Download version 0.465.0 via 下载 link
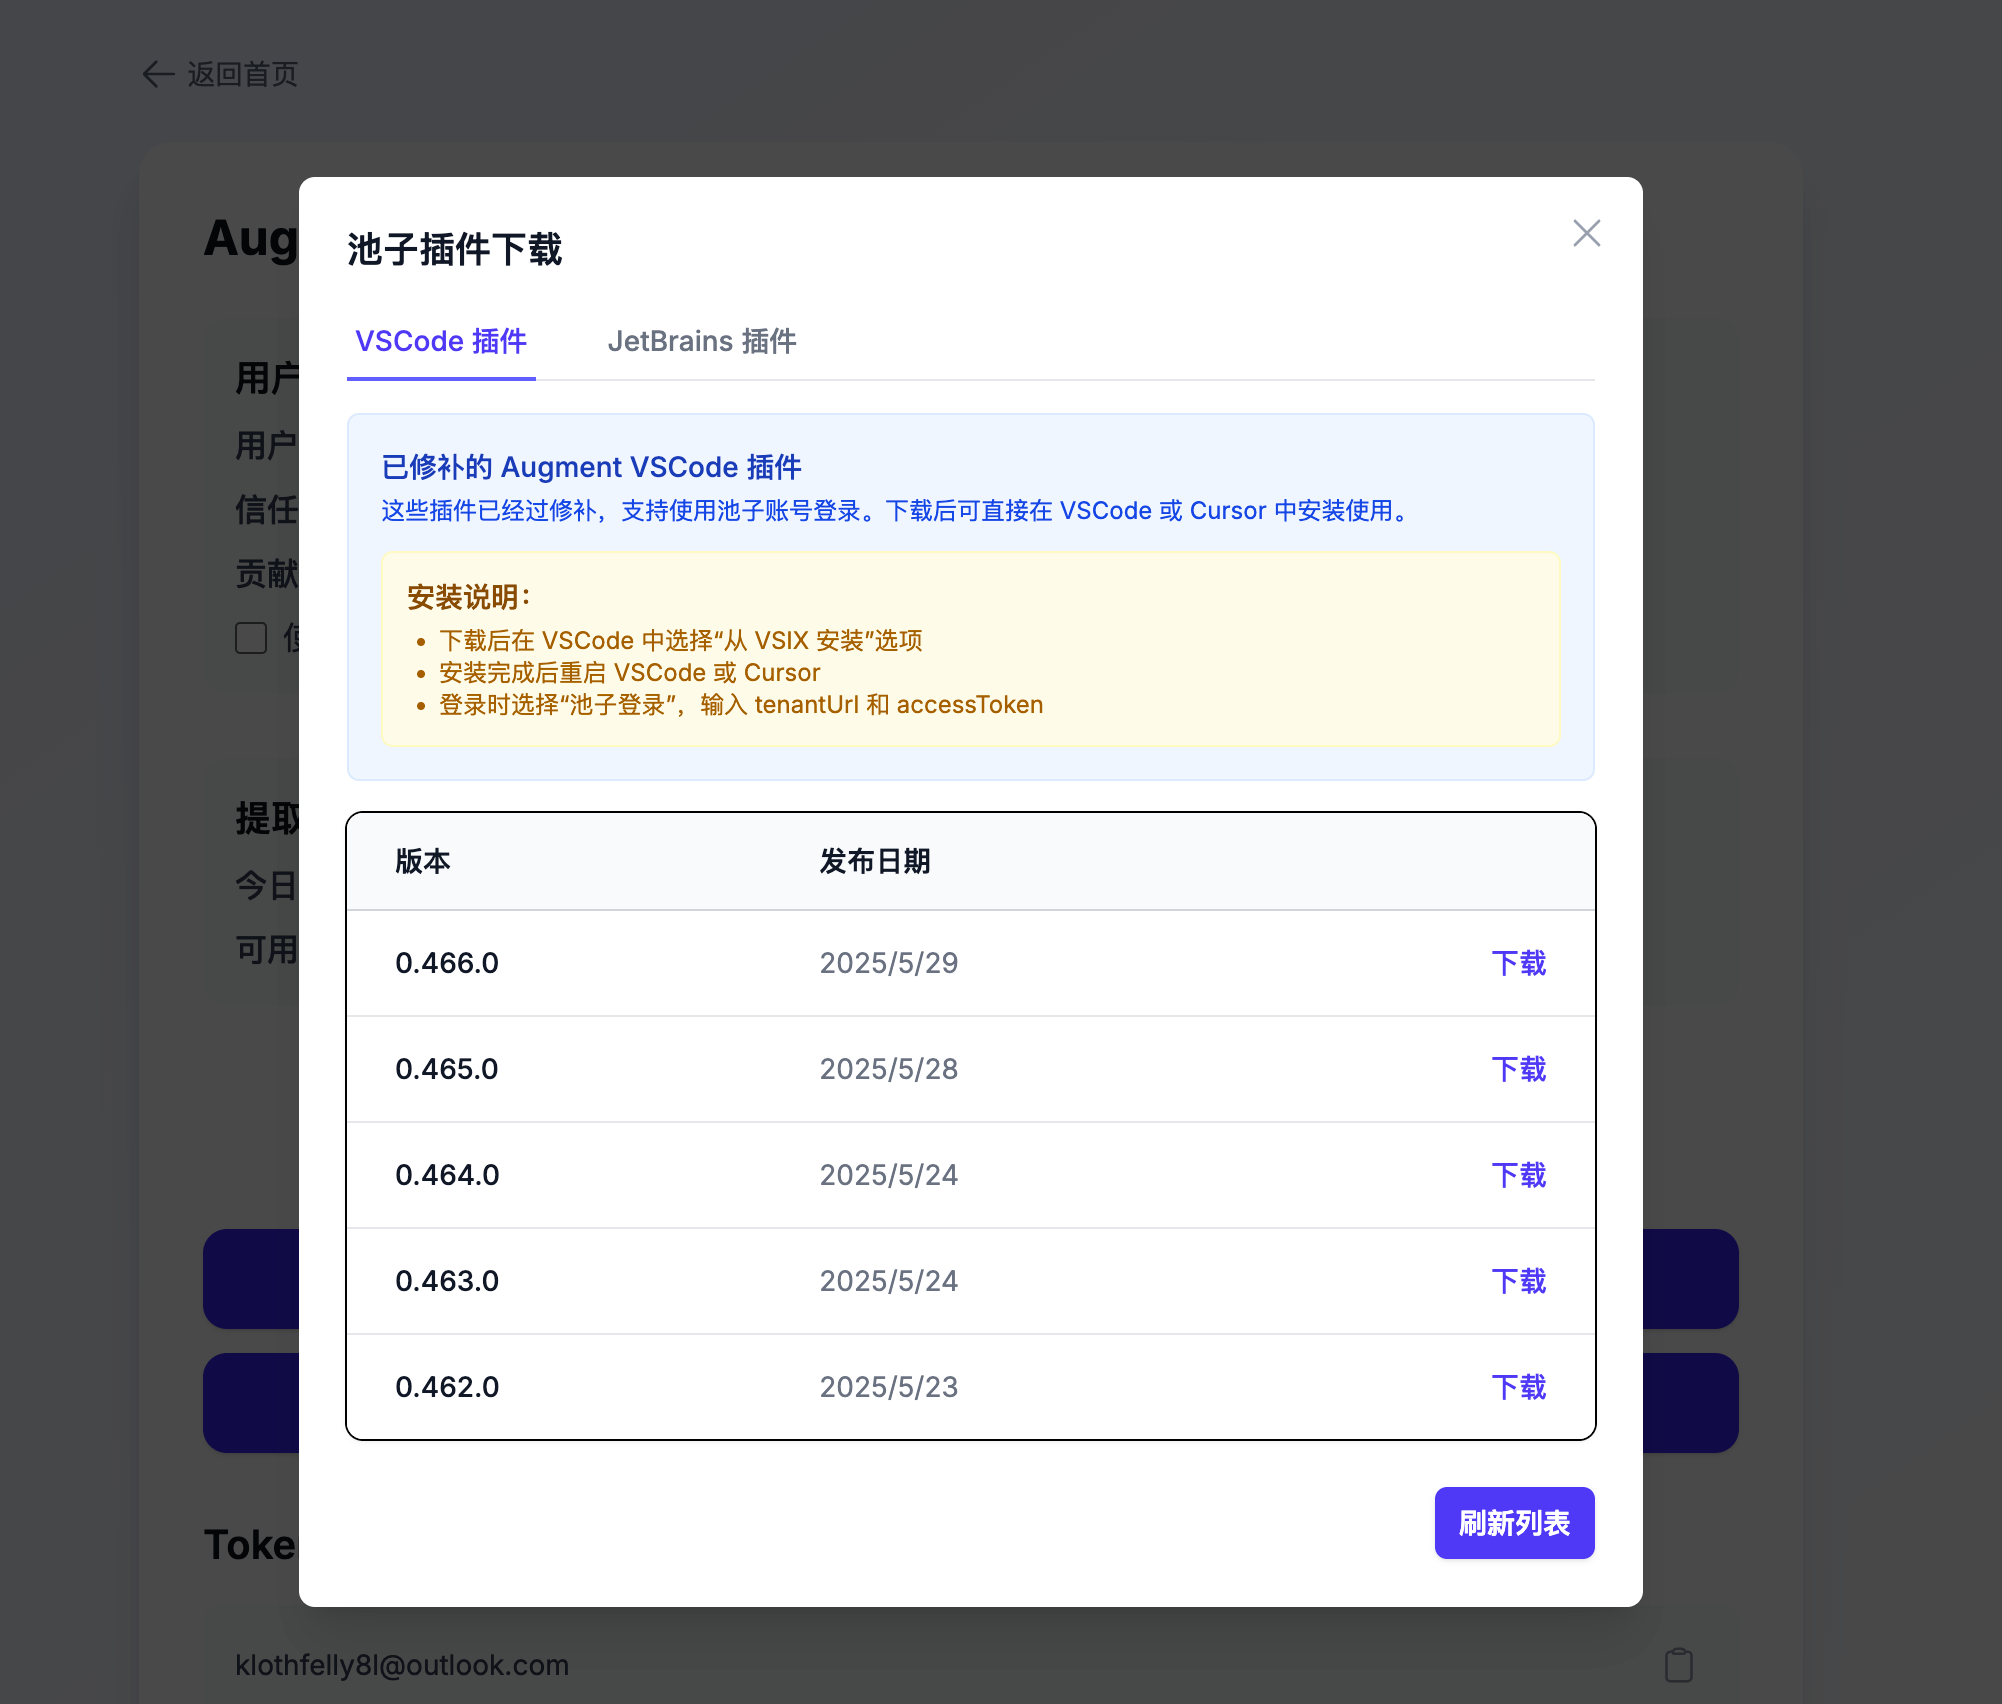Image resolution: width=2002 pixels, height=1704 pixels. pyautogui.click(x=1518, y=1069)
